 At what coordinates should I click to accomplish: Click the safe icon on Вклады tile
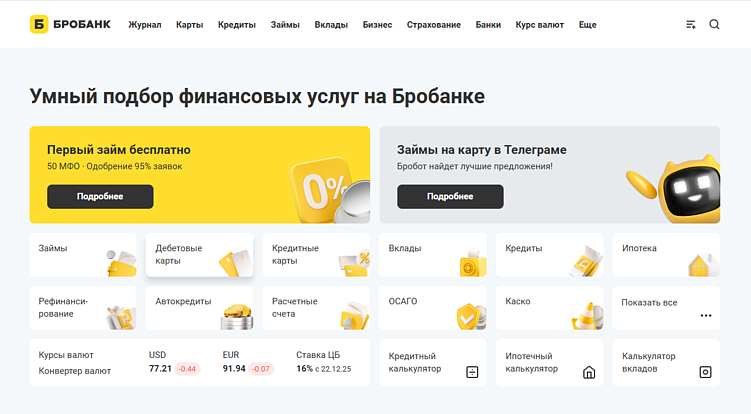[473, 263]
